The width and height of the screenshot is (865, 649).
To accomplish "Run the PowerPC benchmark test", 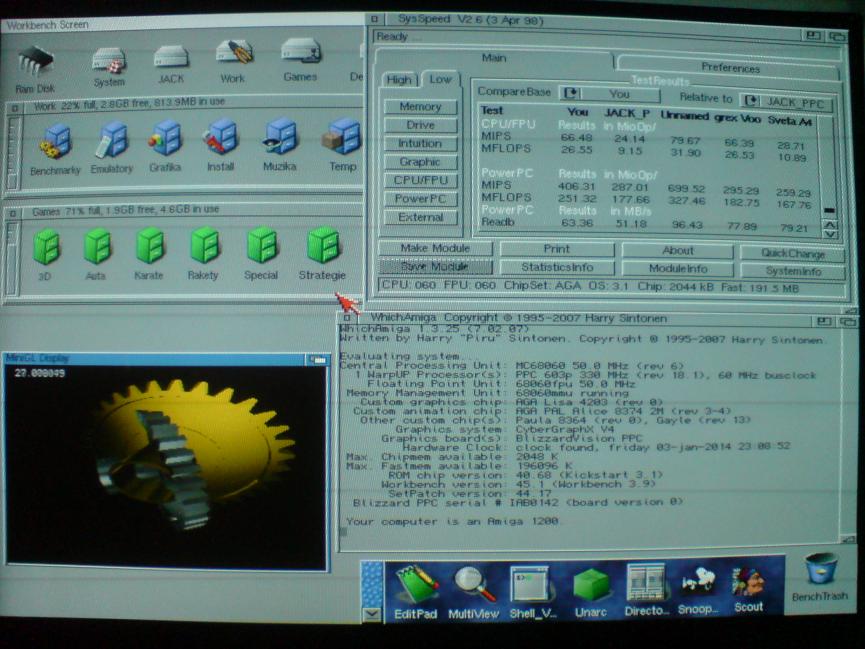I will tap(420, 198).
